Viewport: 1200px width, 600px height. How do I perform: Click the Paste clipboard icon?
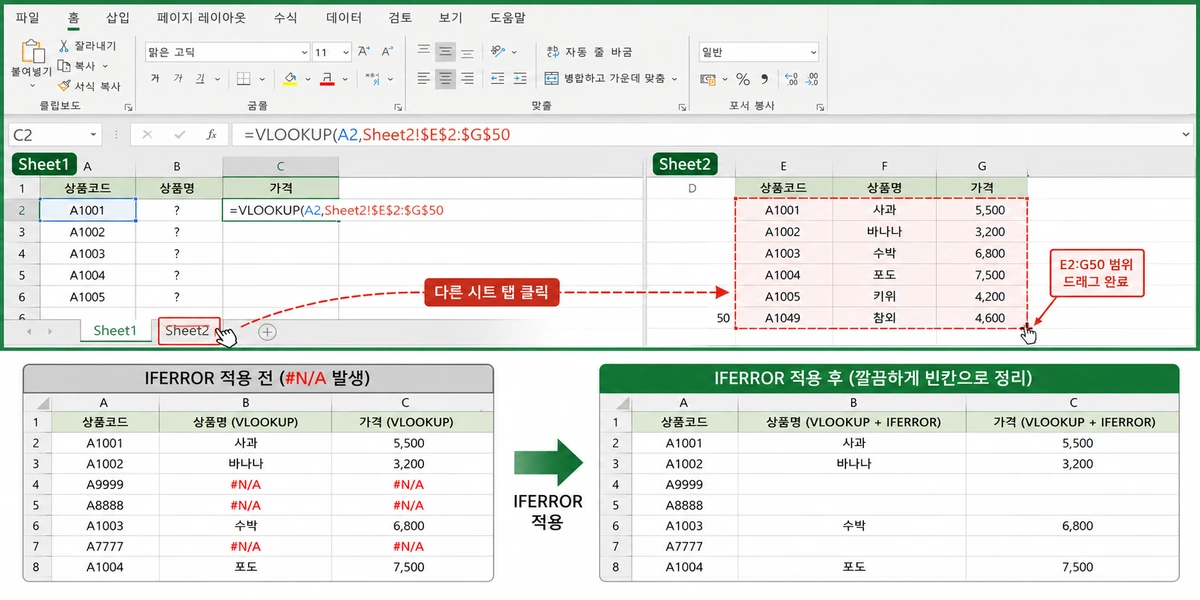[x=32, y=52]
